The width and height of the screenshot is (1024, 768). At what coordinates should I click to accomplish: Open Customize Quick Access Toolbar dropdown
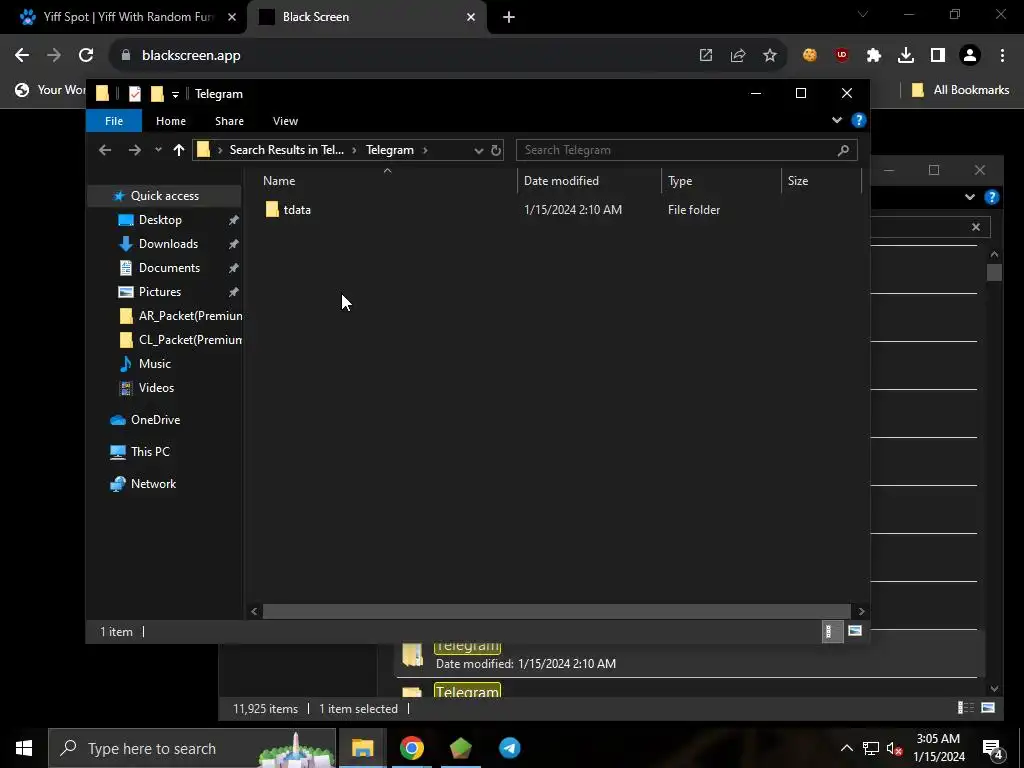tap(175, 95)
